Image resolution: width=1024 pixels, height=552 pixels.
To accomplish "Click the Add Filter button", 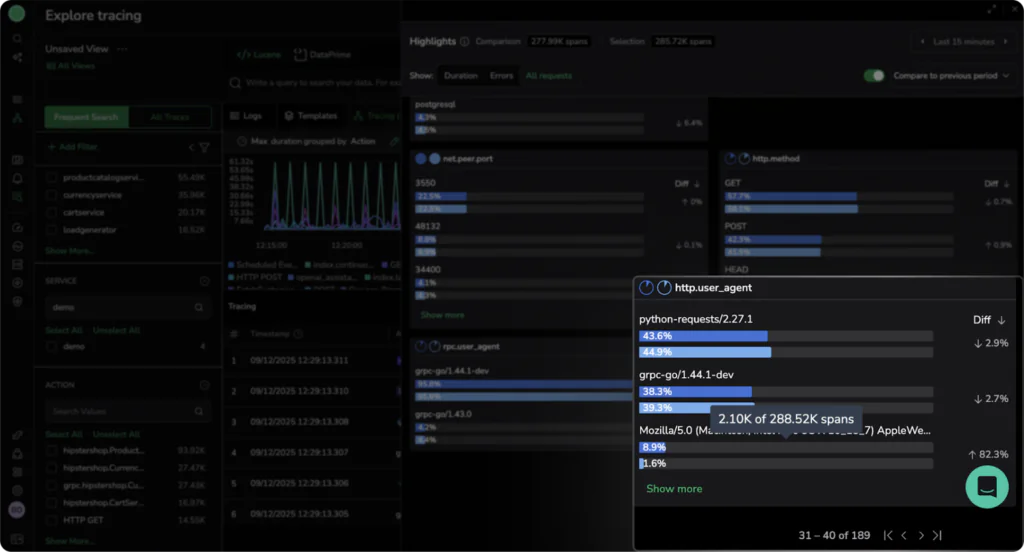I will coord(73,147).
